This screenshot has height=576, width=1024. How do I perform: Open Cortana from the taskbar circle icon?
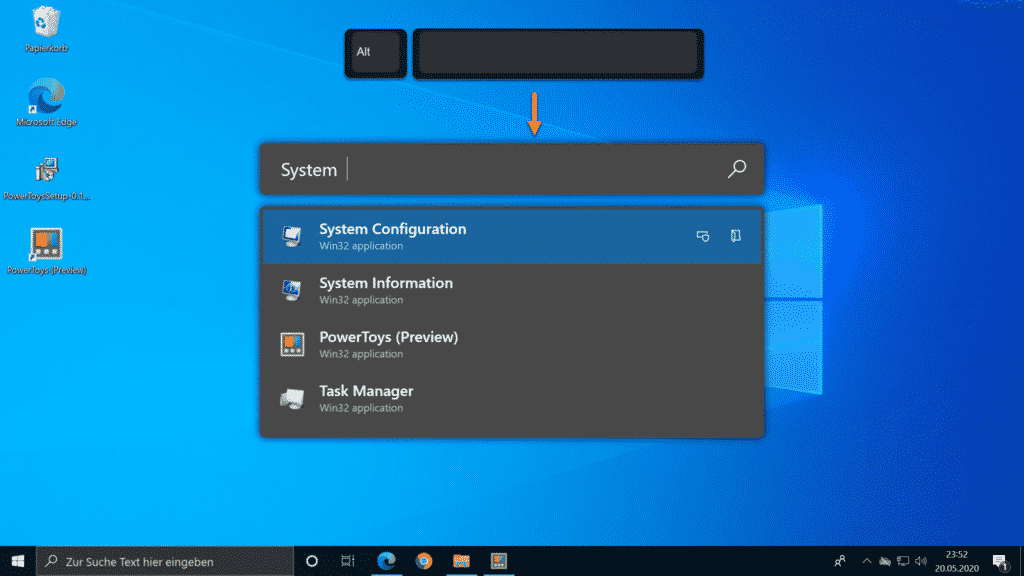[x=312, y=562]
